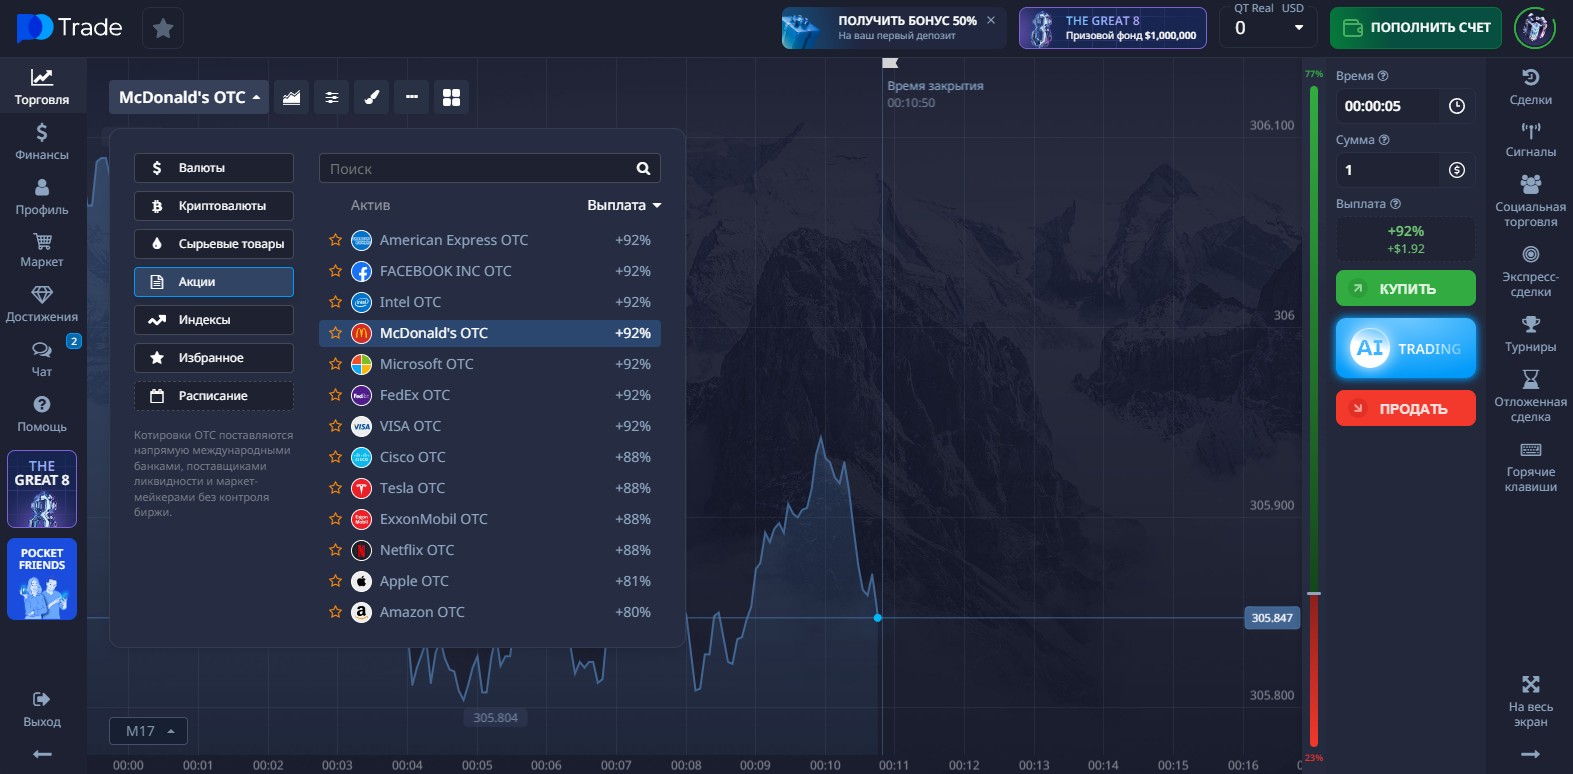Image resolution: width=1573 pixels, height=774 pixels.
Task: Open Отложенная сделка panel
Action: [1530, 396]
